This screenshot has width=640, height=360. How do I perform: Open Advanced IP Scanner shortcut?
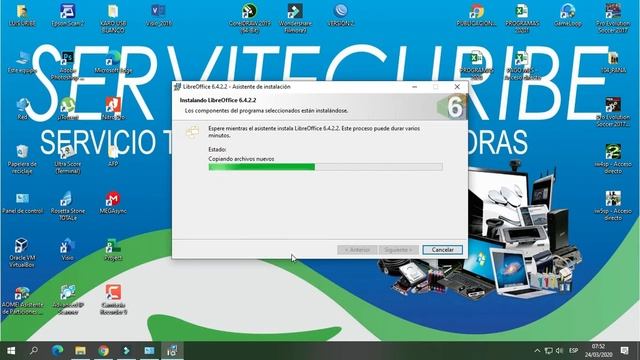67,300
